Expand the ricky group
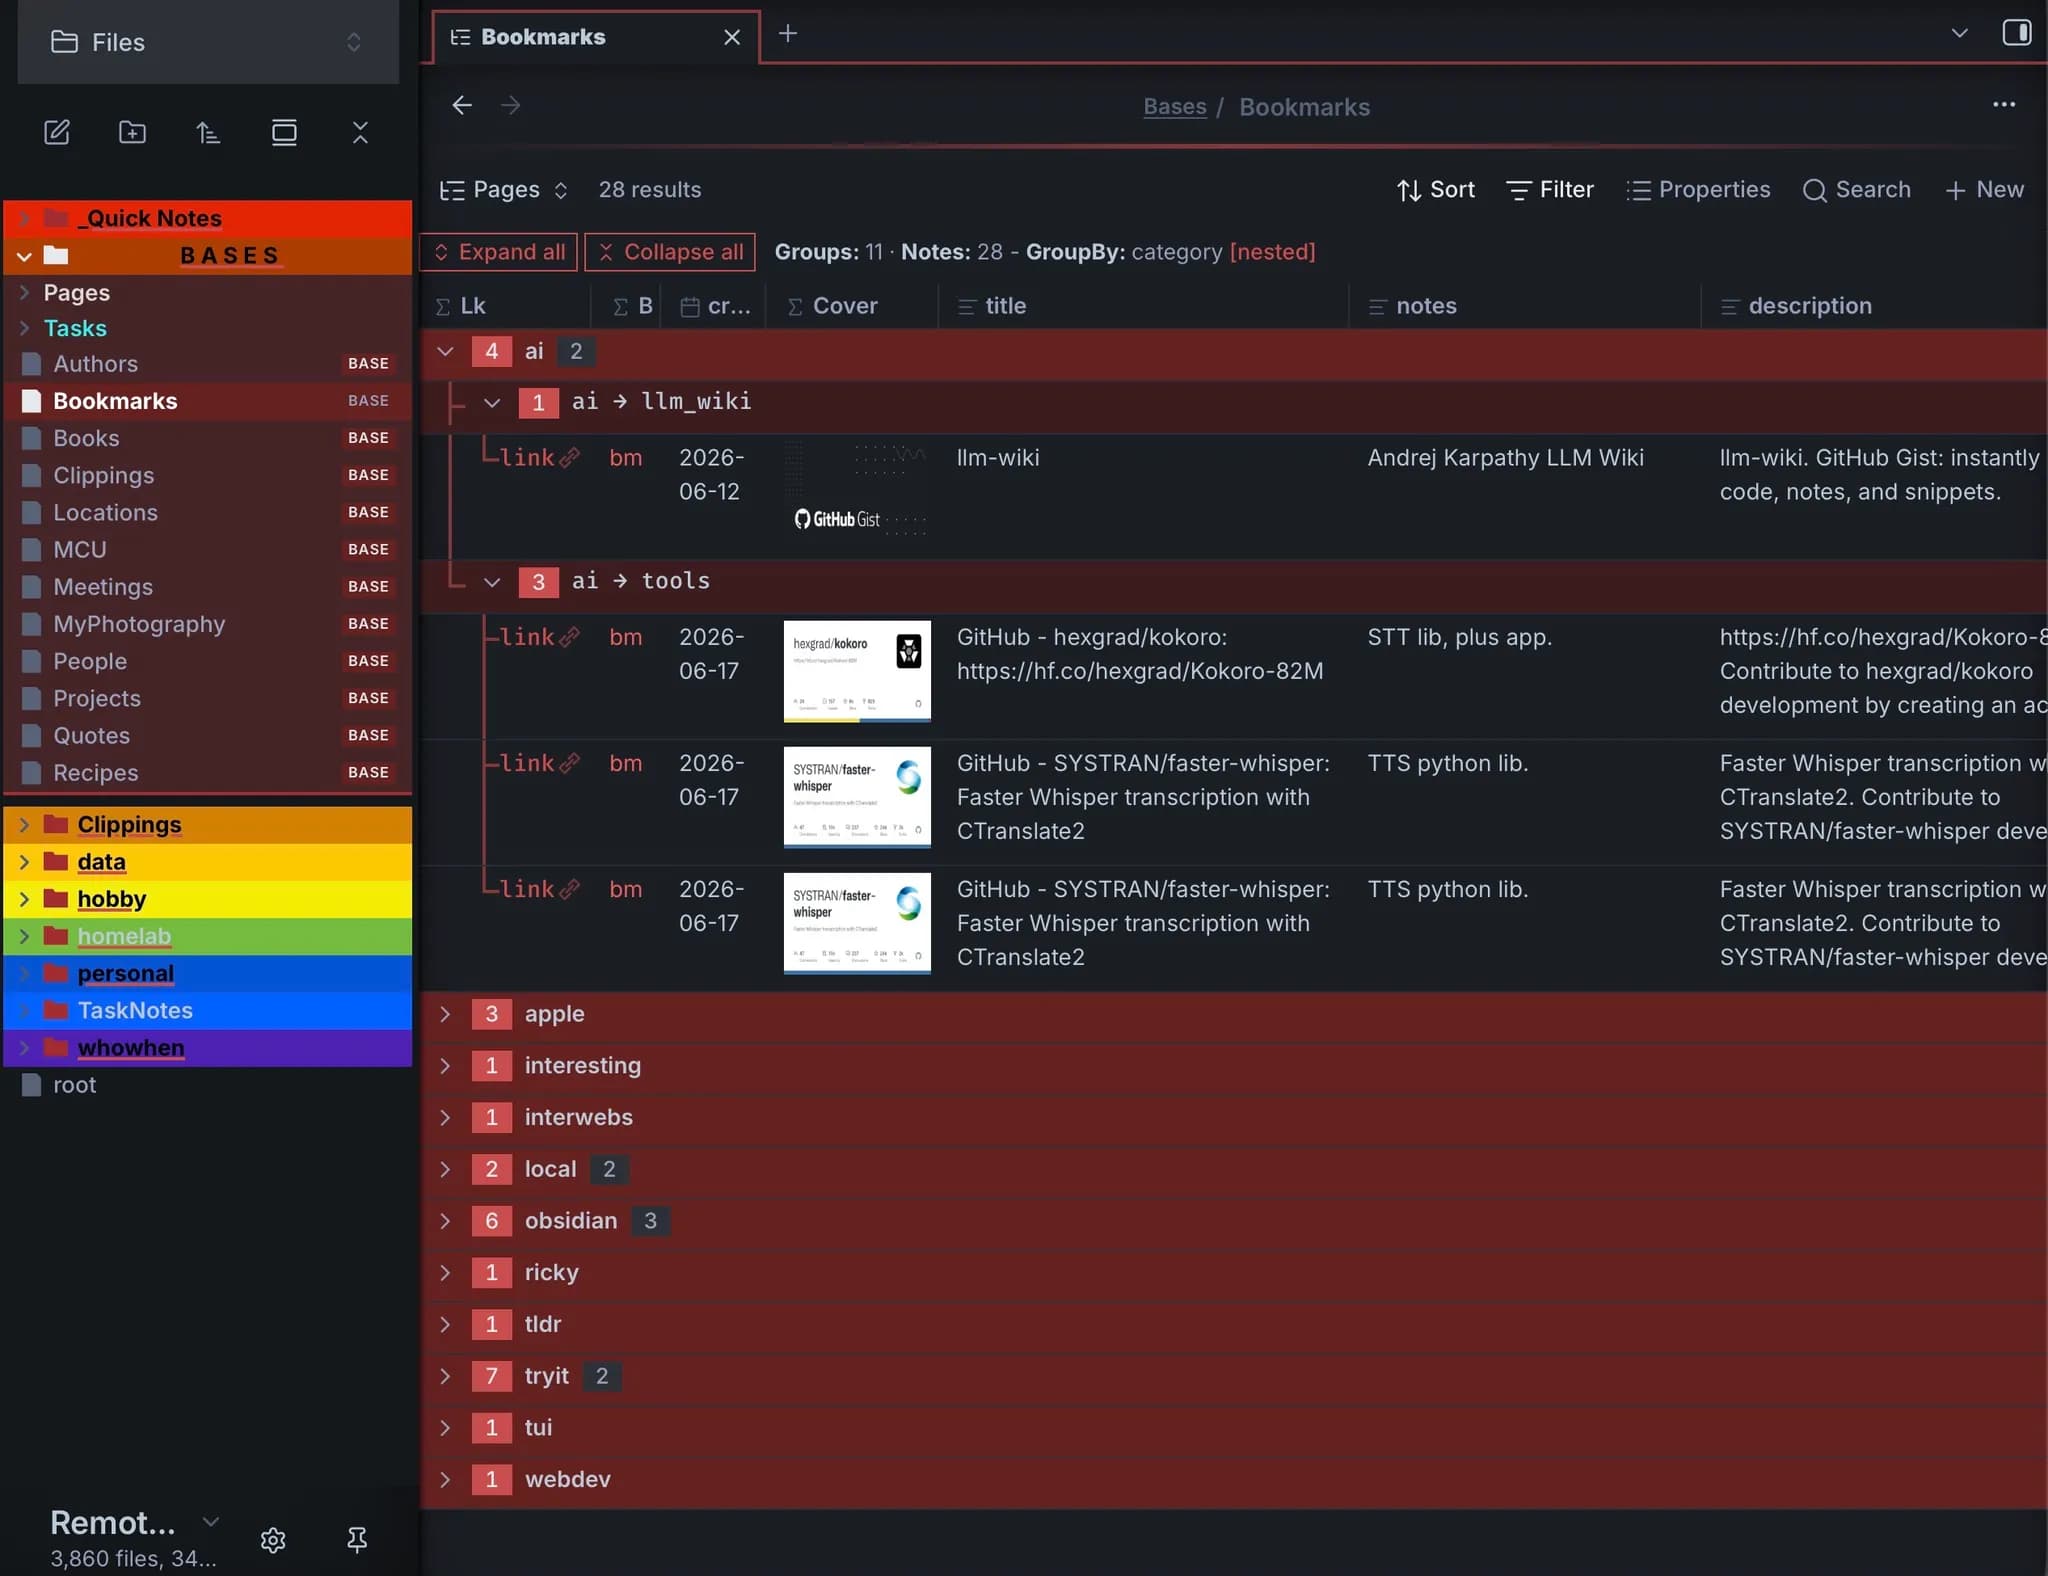This screenshot has height=1576, width=2048. coord(446,1273)
